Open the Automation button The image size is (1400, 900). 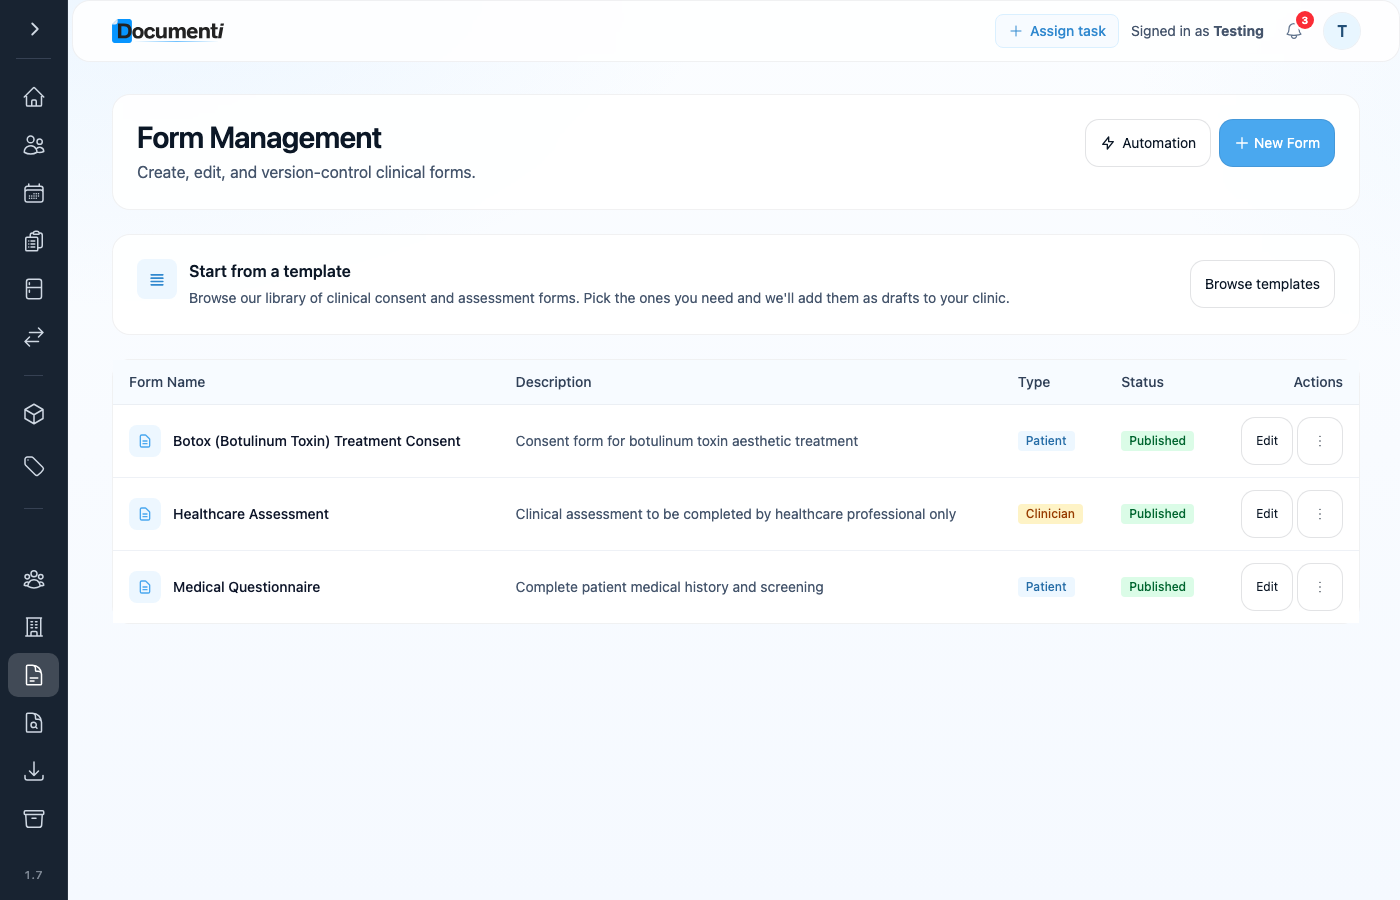tap(1148, 143)
